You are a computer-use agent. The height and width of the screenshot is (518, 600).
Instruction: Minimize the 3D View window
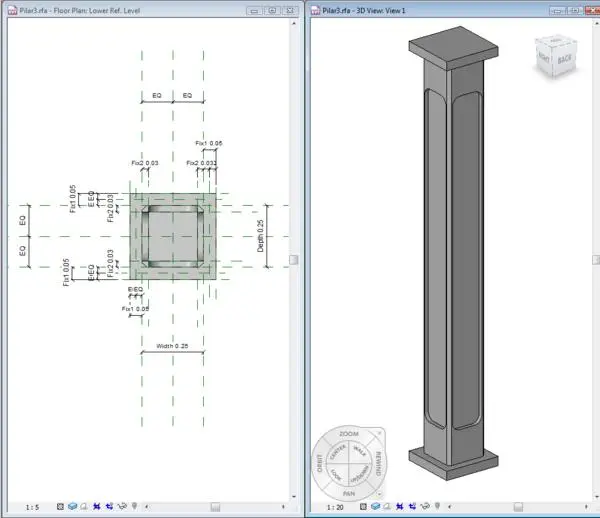pos(557,11)
